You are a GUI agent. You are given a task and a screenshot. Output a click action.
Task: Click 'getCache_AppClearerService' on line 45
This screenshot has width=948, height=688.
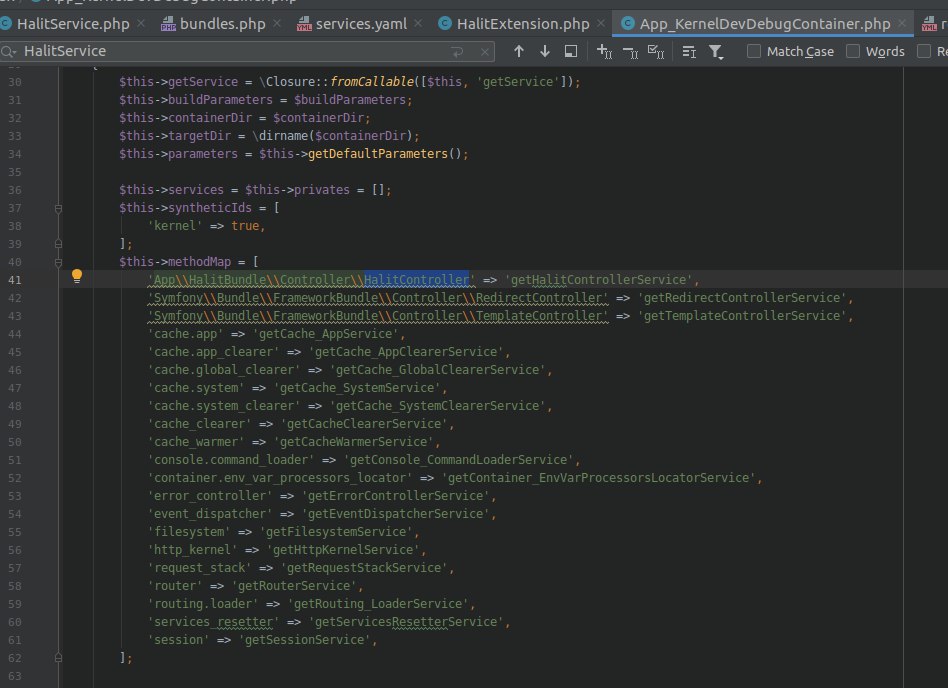coord(406,352)
